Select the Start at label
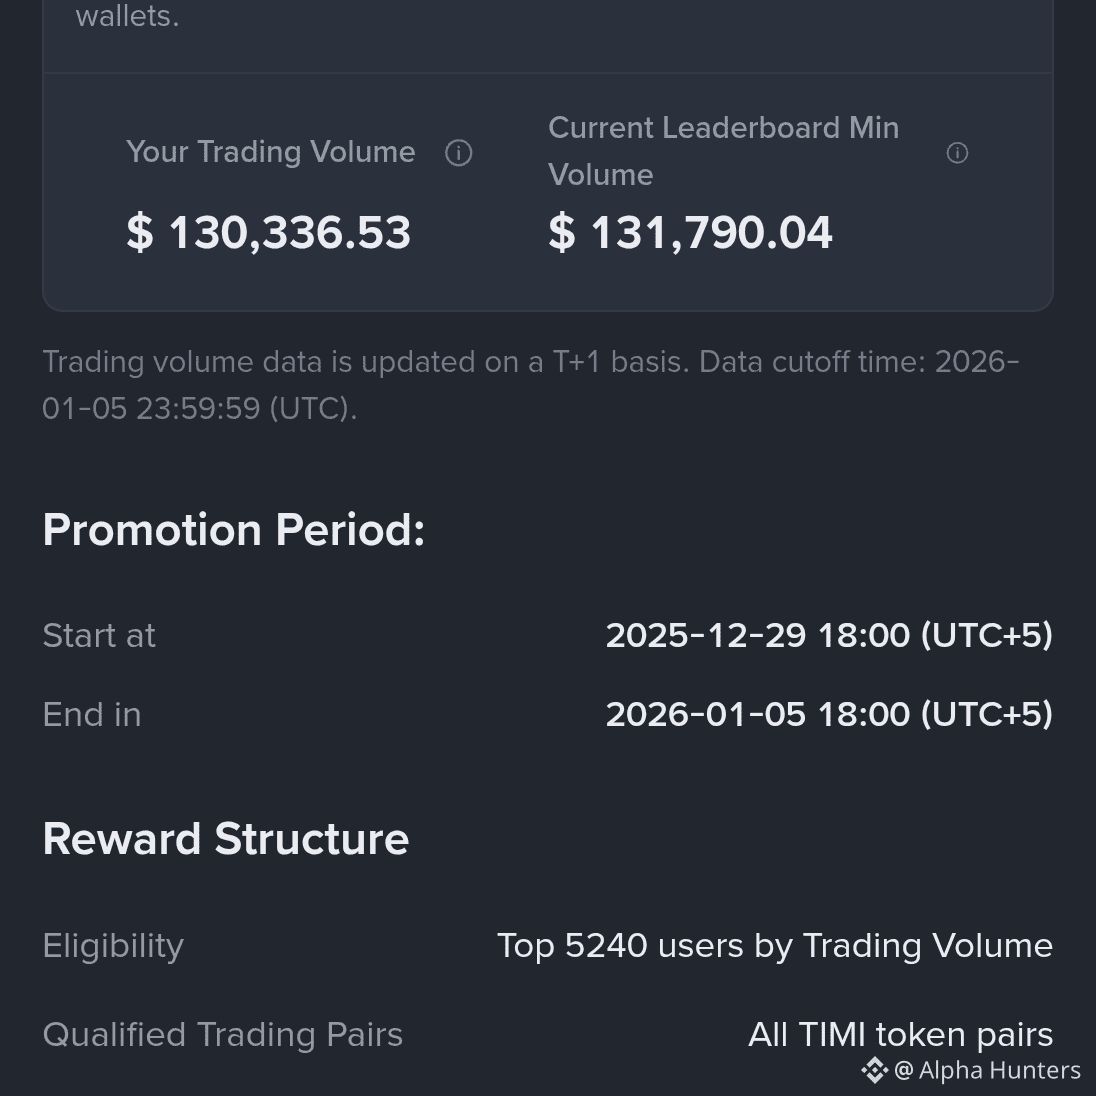The width and height of the screenshot is (1096, 1096). (x=99, y=635)
